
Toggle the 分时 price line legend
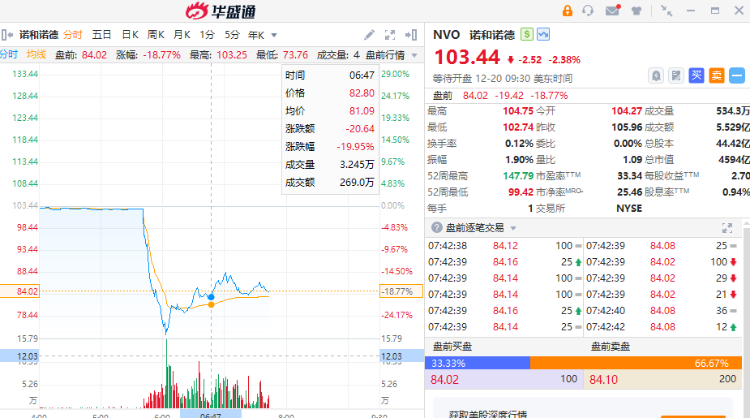click(x=9, y=54)
